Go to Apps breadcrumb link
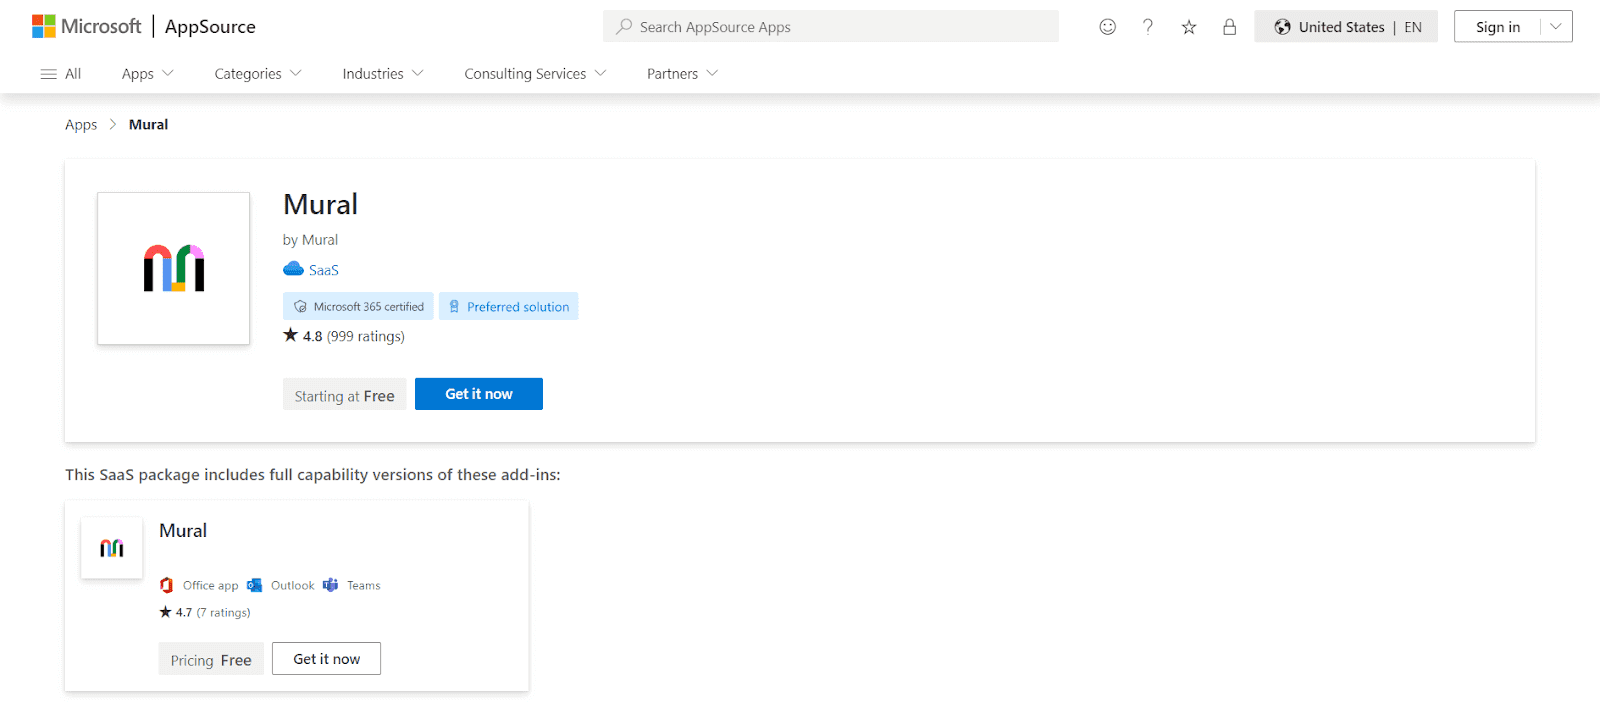 click(x=81, y=125)
